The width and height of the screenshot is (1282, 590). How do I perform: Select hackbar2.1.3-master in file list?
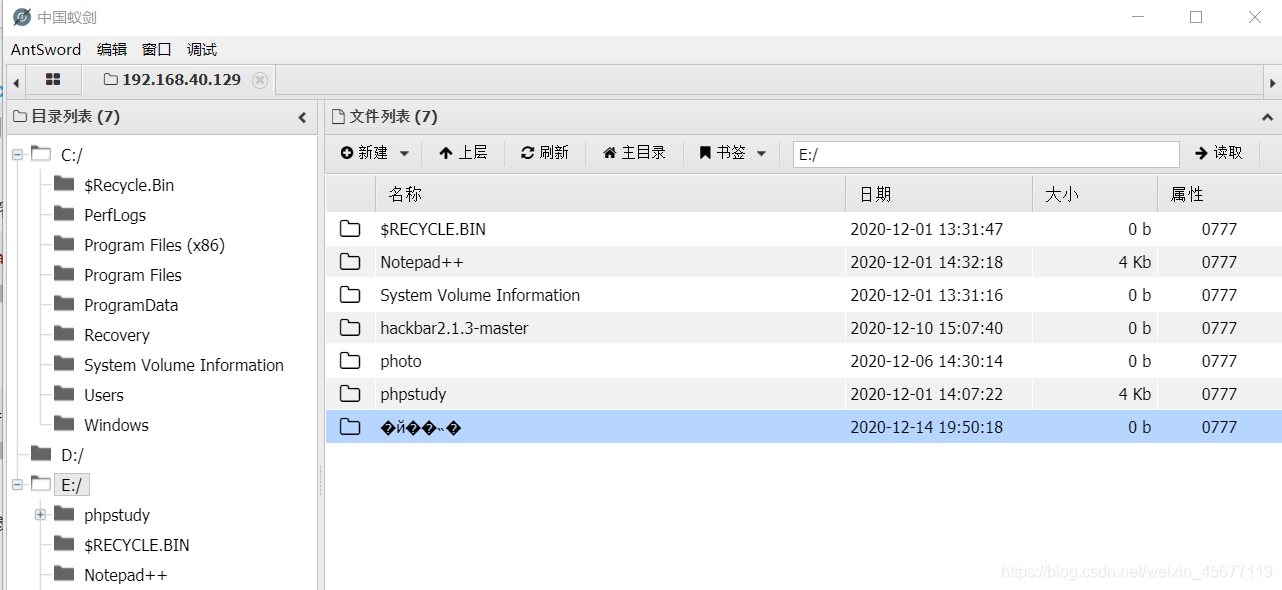(x=454, y=328)
